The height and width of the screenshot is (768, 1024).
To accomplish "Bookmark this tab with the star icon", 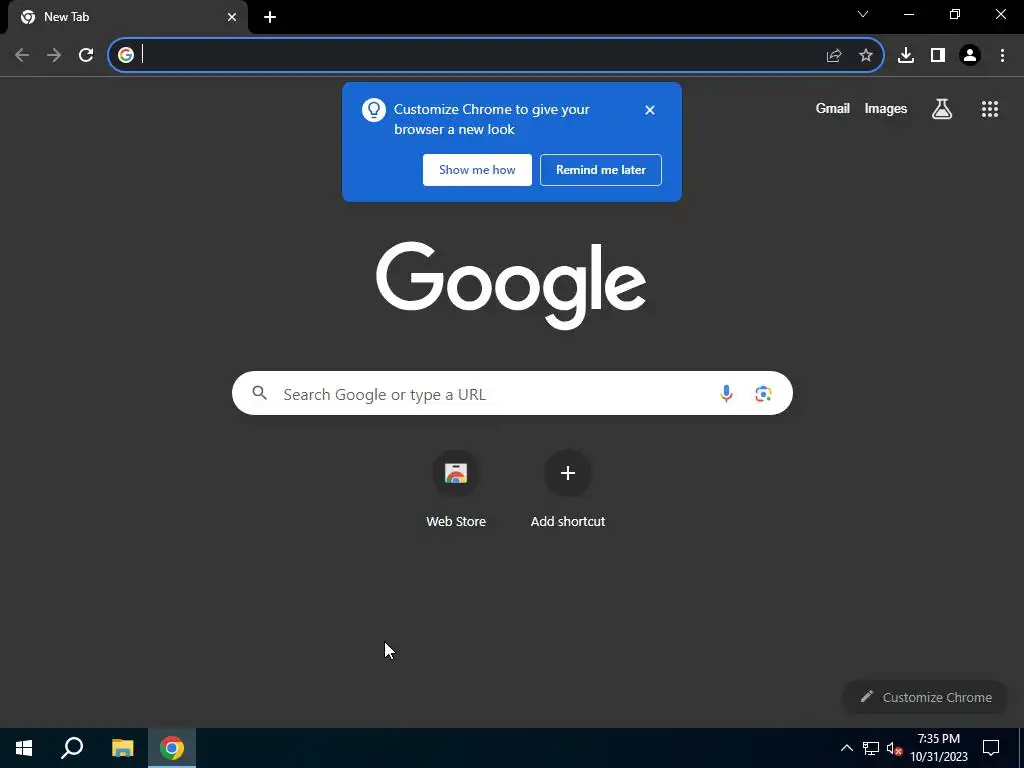I will [866, 55].
